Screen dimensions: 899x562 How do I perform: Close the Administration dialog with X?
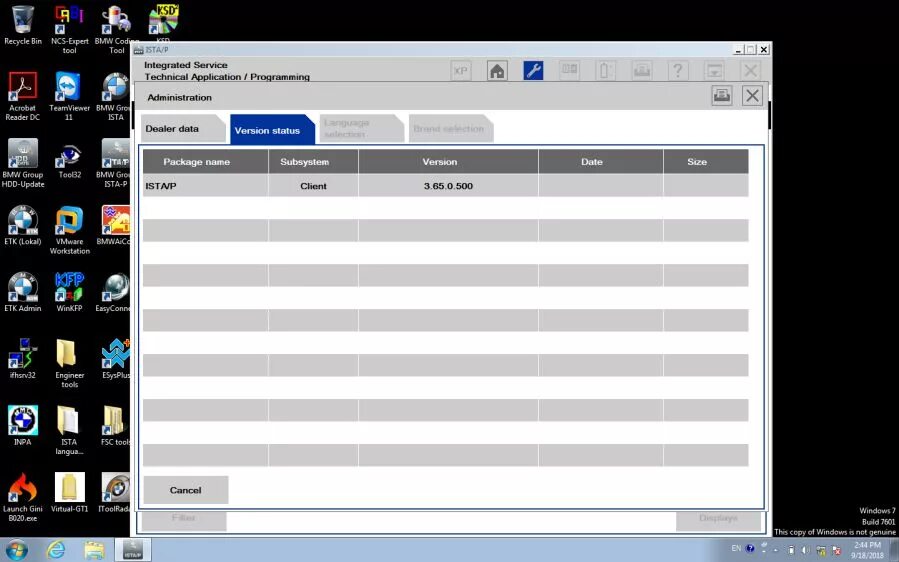[752, 96]
